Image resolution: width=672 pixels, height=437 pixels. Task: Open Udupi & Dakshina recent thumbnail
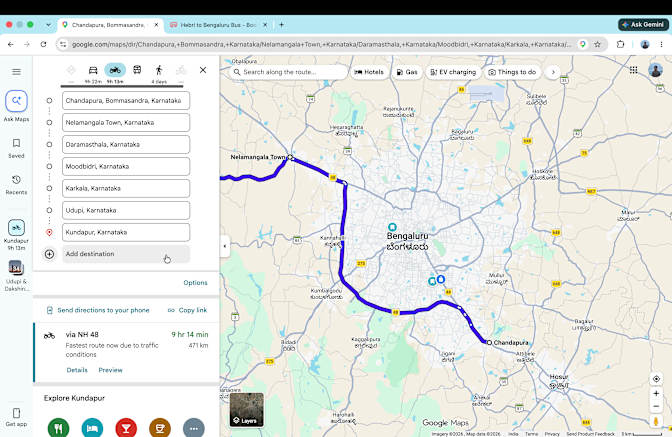[16, 275]
